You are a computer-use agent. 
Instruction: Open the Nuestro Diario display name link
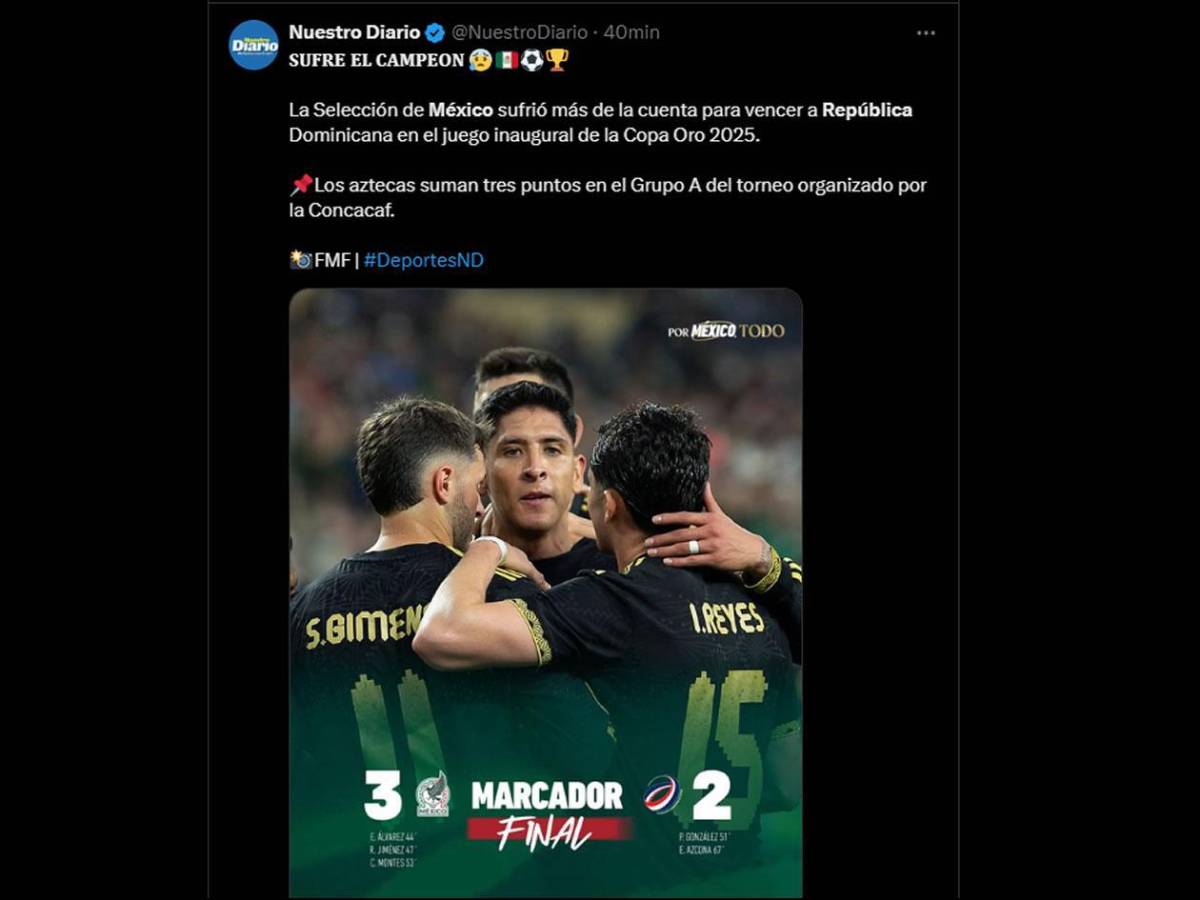[x=355, y=32]
